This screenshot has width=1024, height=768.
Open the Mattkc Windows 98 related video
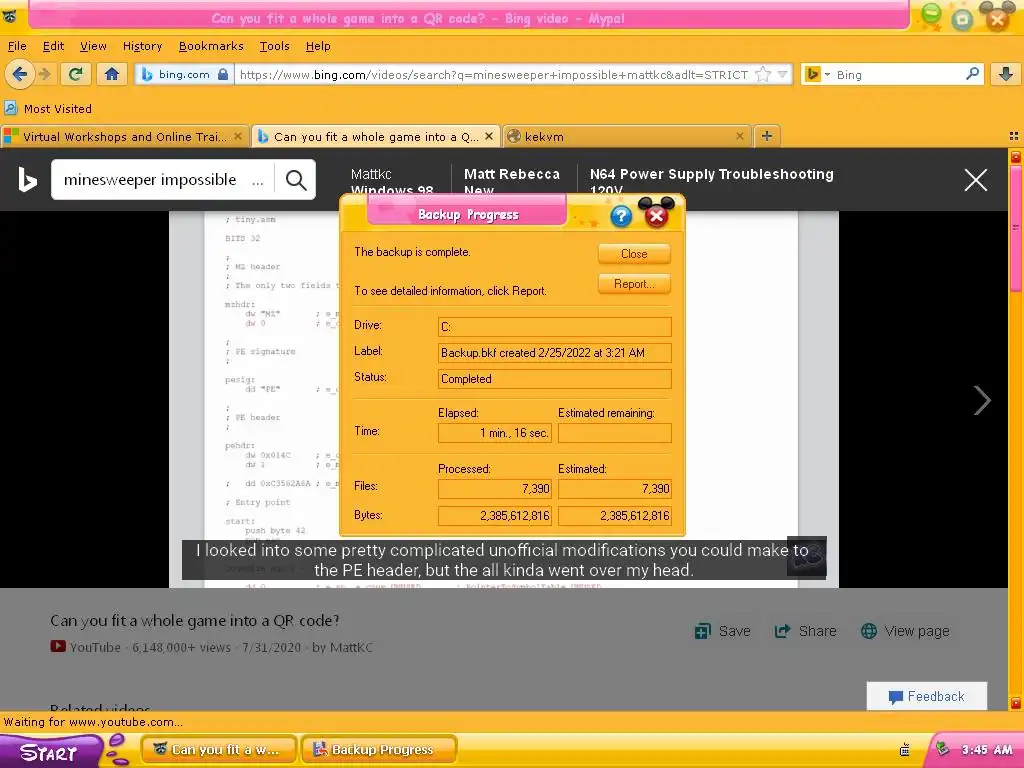(x=392, y=182)
